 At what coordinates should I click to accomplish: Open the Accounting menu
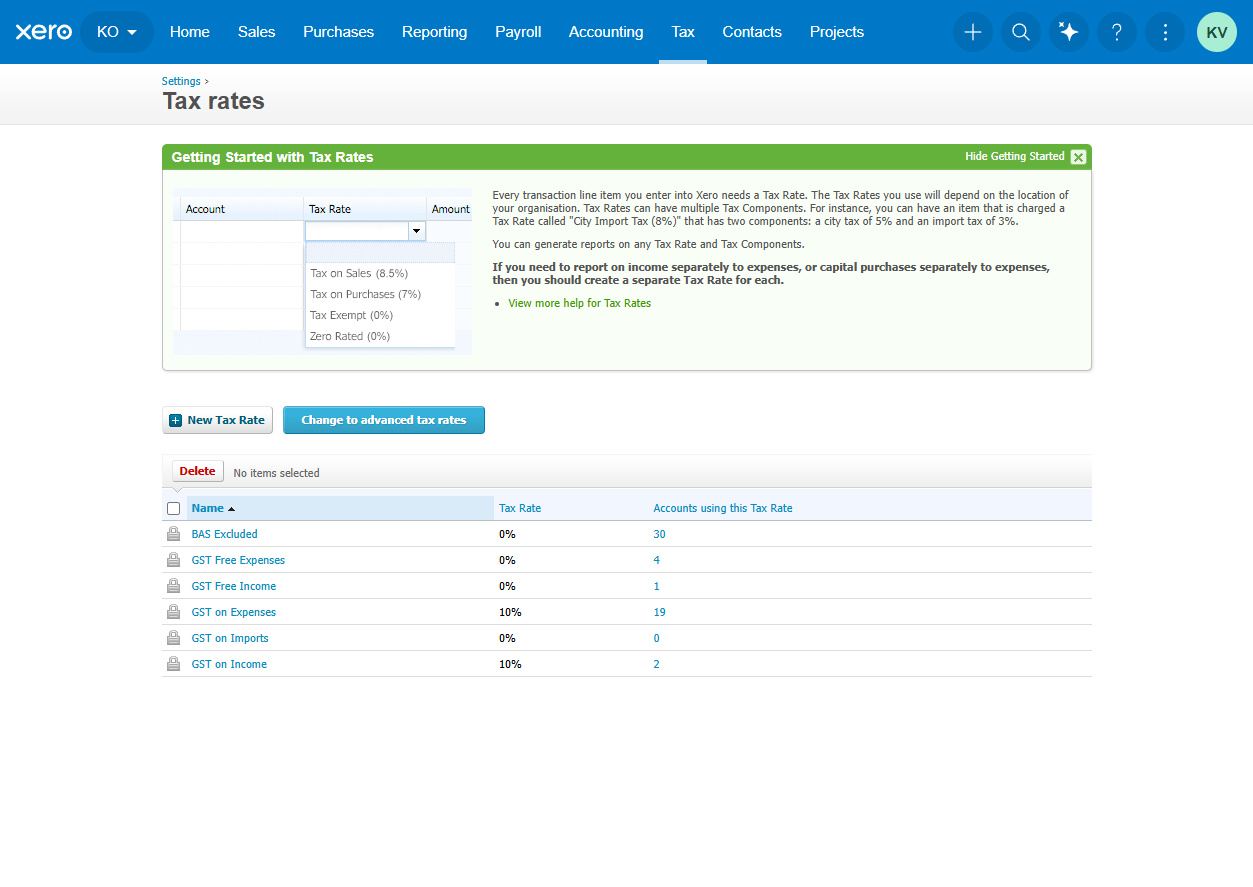point(606,32)
